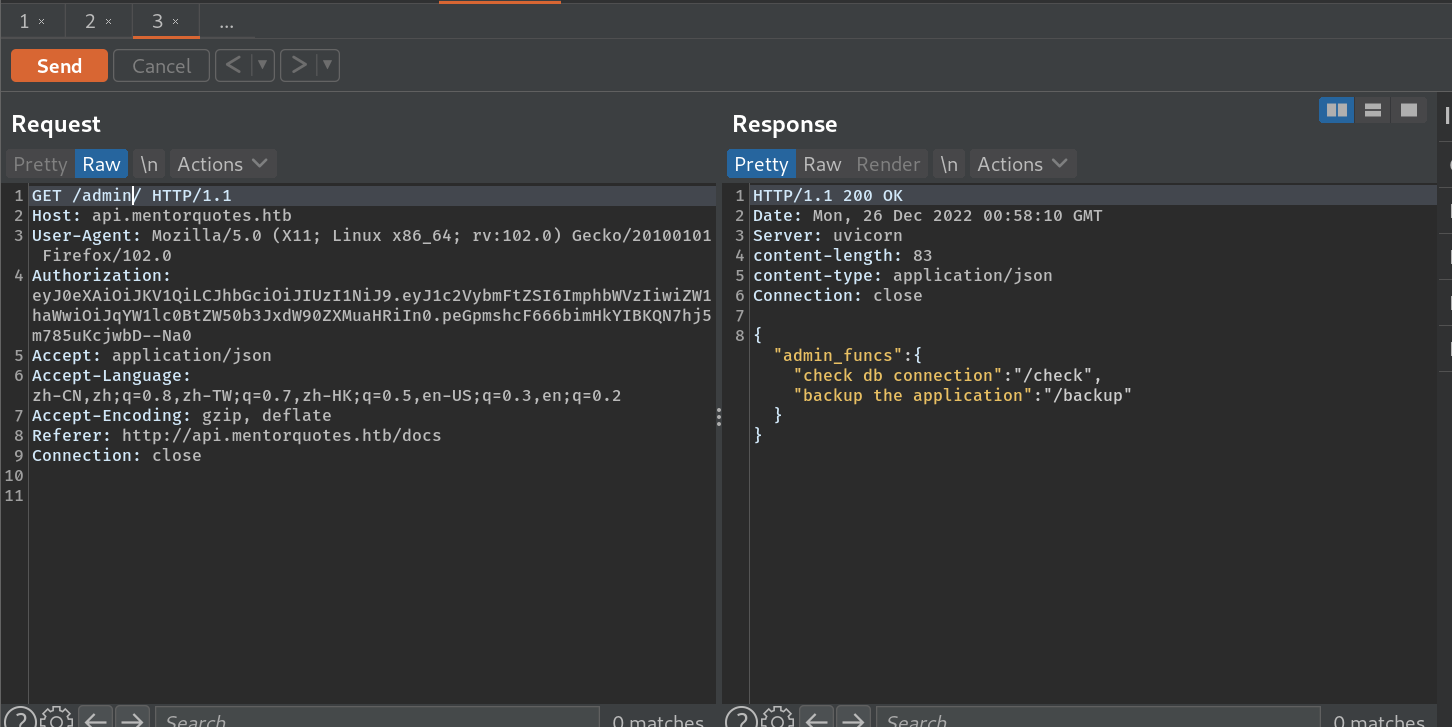This screenshot has height=727, width=1452.
Task: Click the Authorization header name
Action: pos(103,275)
